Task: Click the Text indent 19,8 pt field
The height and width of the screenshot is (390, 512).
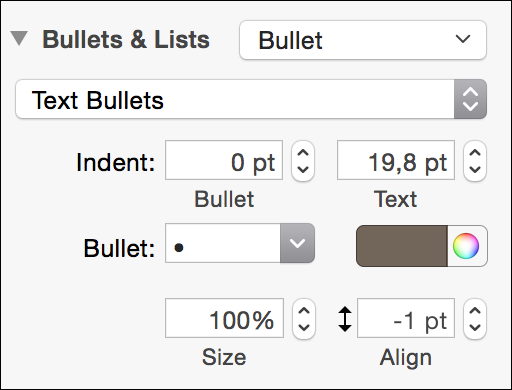Action: tap(396, 160)
